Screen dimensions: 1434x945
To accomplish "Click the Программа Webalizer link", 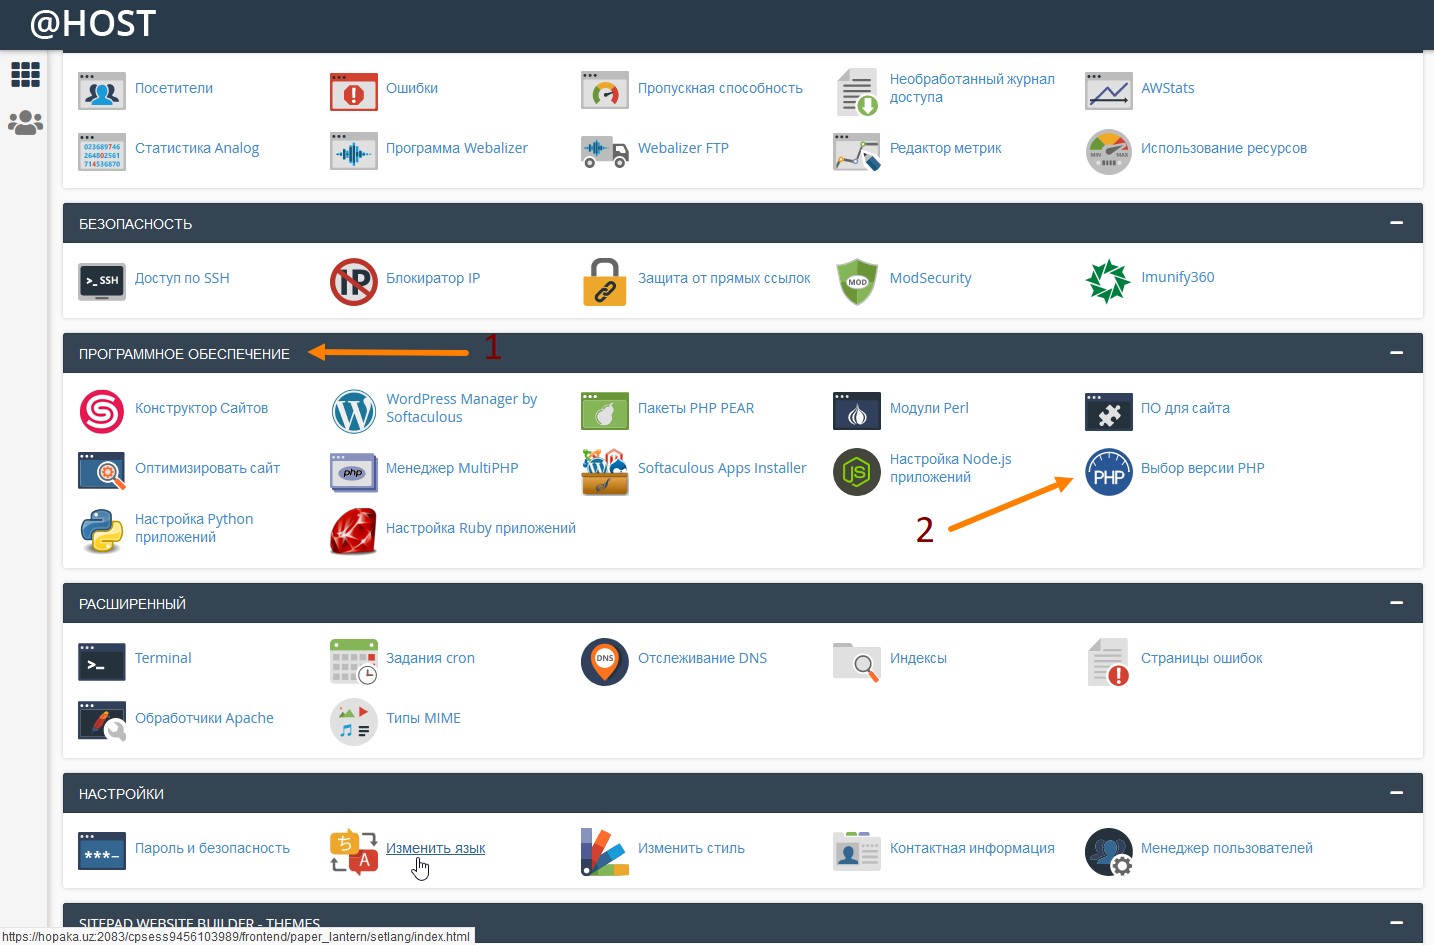I will pos(457,148).
